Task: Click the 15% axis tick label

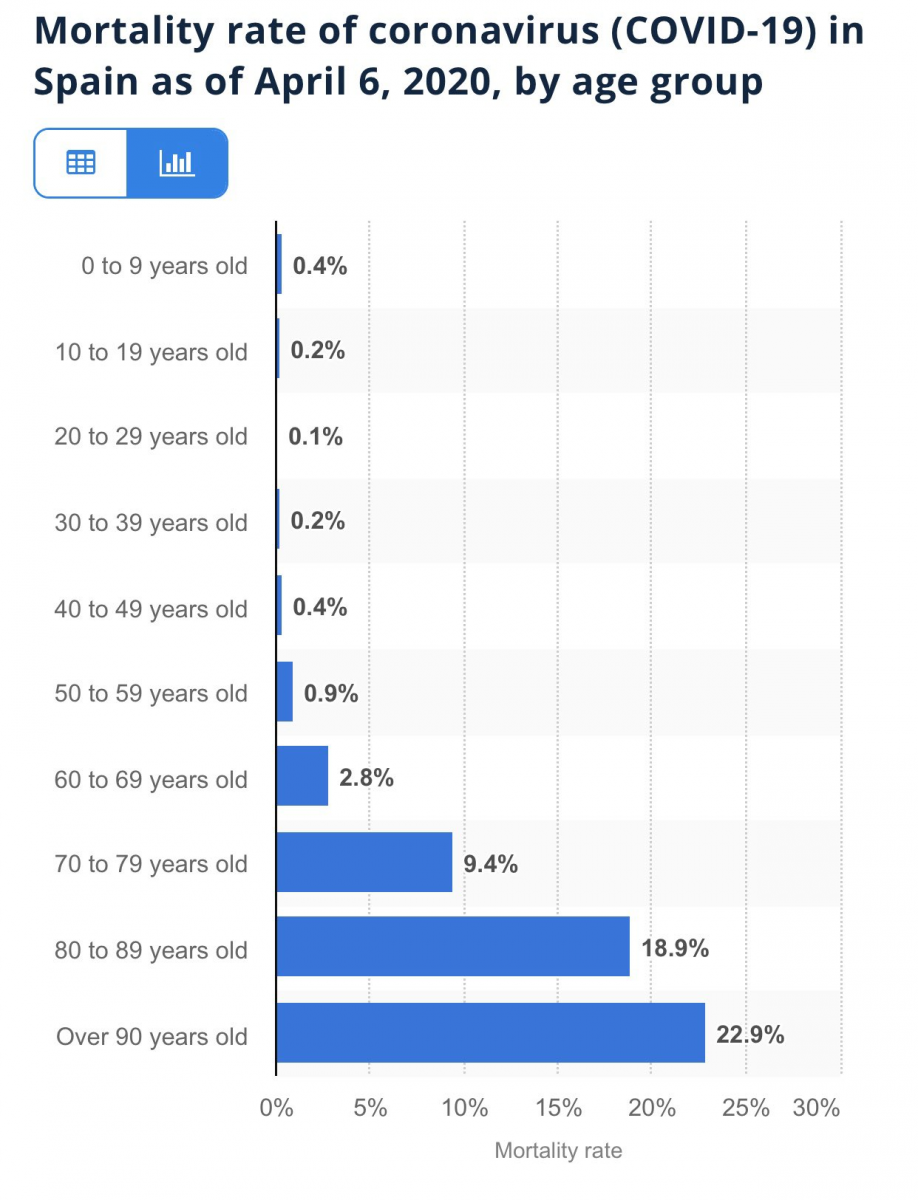Action: [x=558, y=1108]
